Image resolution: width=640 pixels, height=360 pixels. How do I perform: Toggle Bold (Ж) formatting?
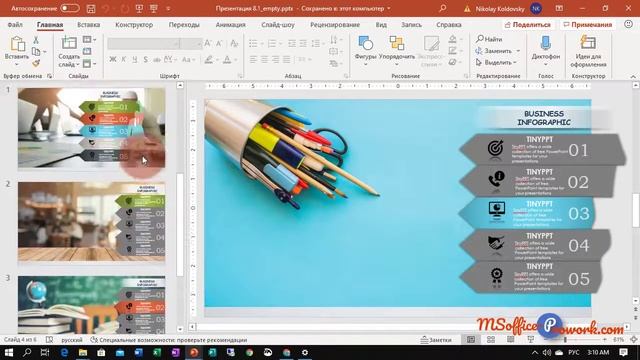[x=113, y=60]
